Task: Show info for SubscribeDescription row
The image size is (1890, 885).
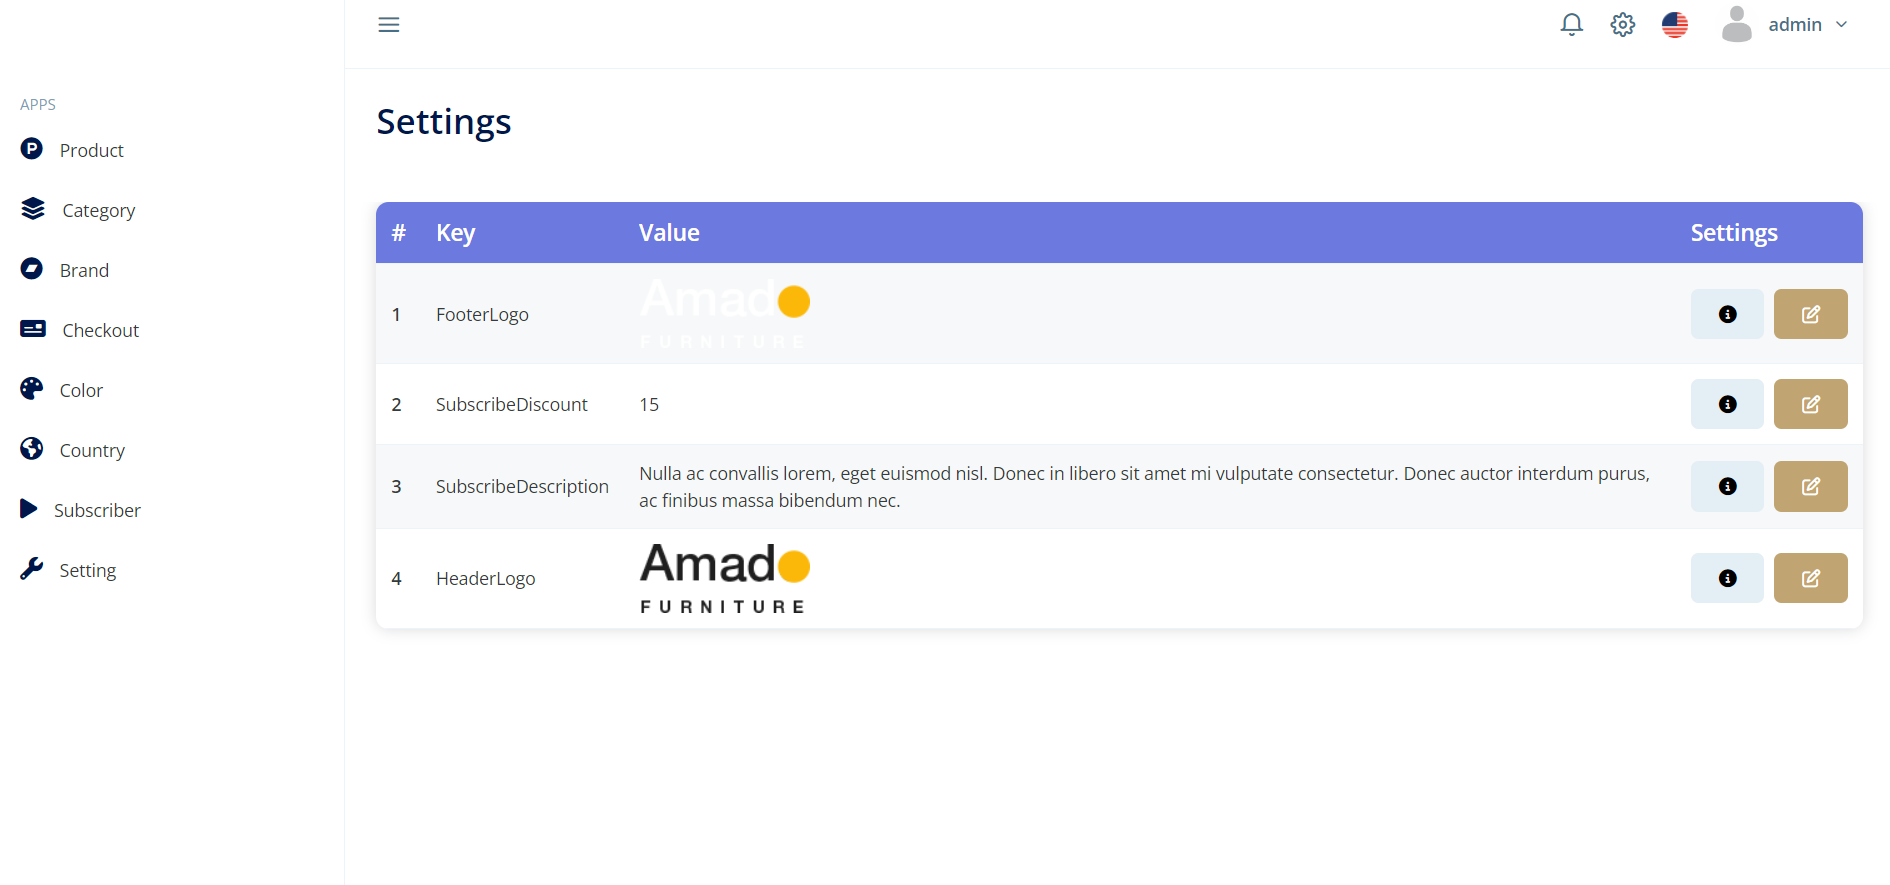Action: pyautogui.click(x=1727, y=486)
